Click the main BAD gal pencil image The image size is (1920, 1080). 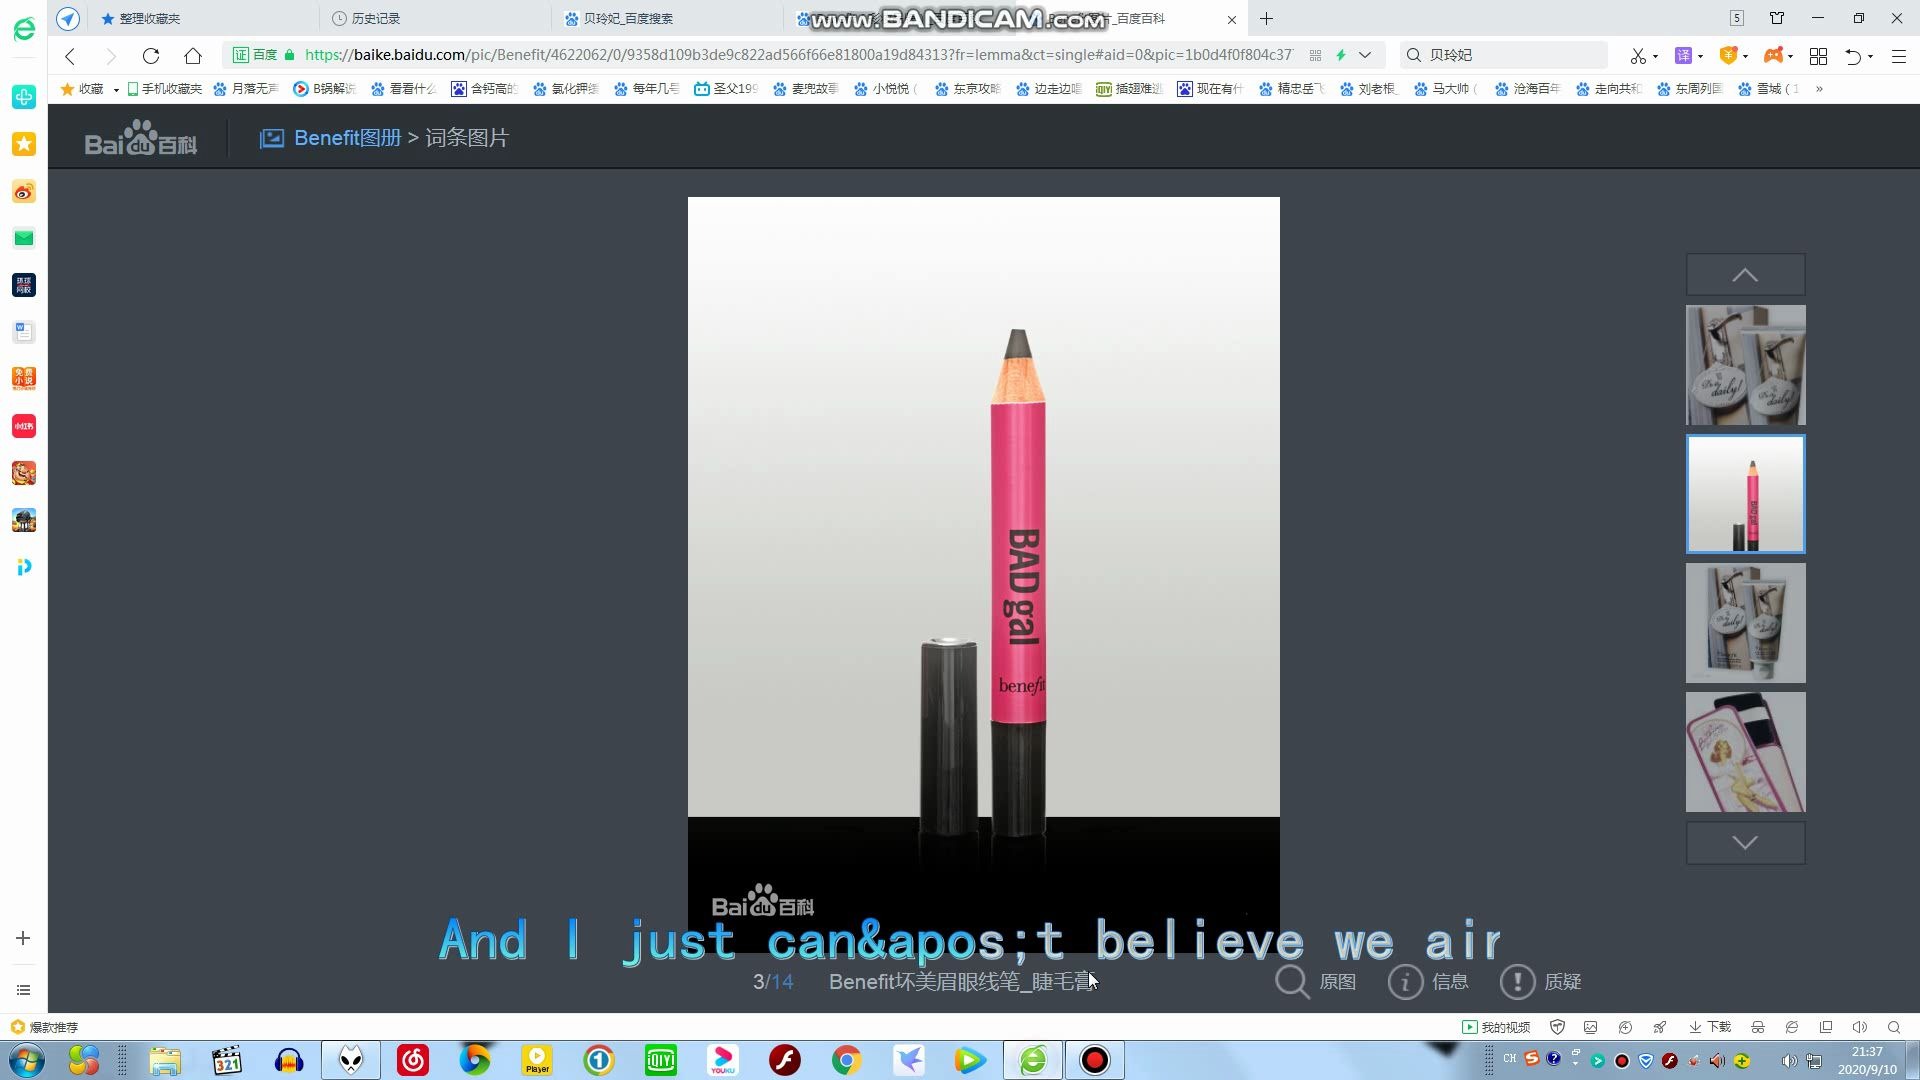point(983,575)
